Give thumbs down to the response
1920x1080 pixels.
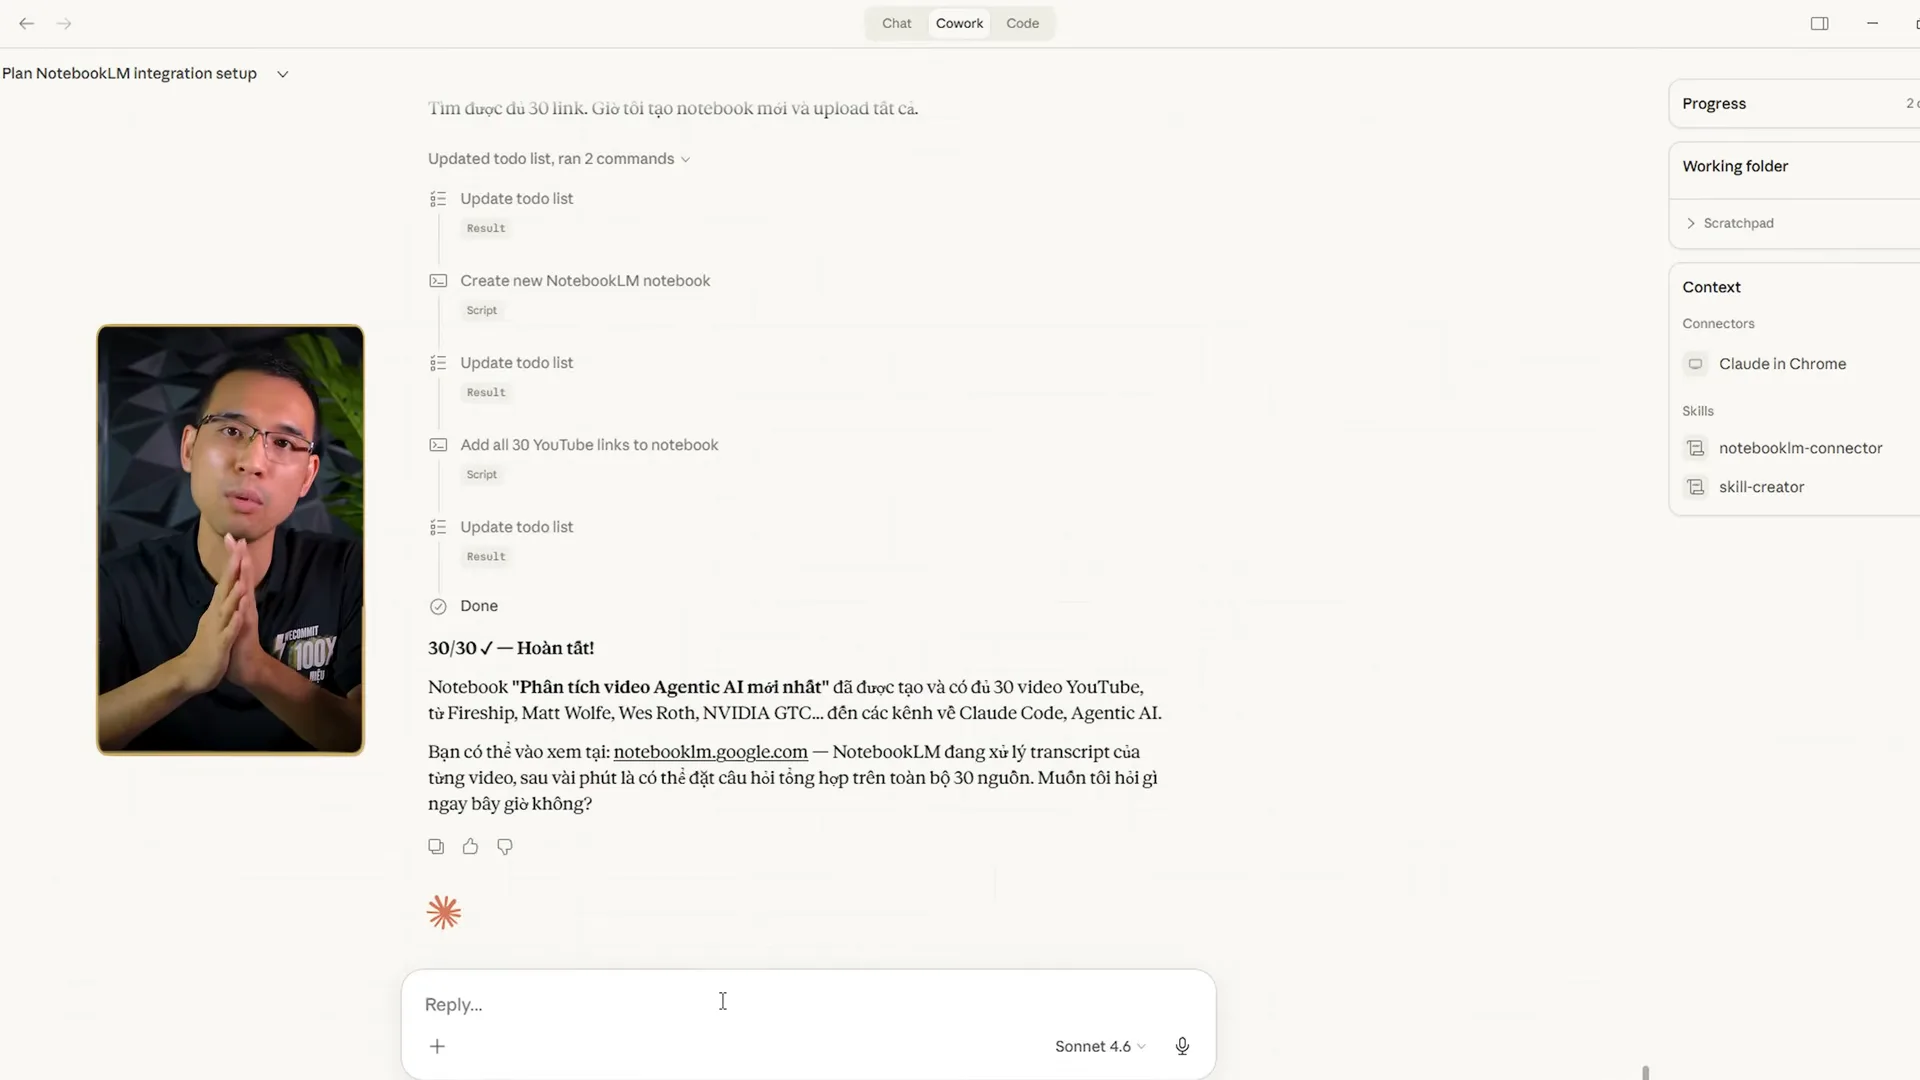pyautogui.click(x=505, y=847)
